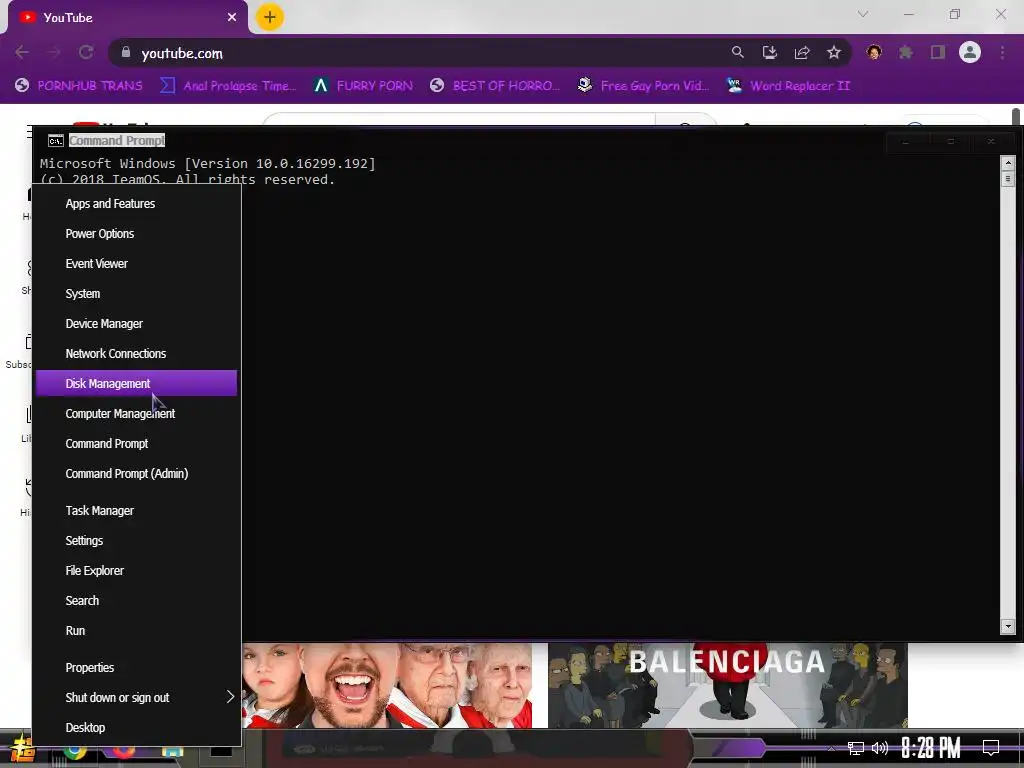Open the BEST OF HORRO... bookmark

[x=494, y=86]
